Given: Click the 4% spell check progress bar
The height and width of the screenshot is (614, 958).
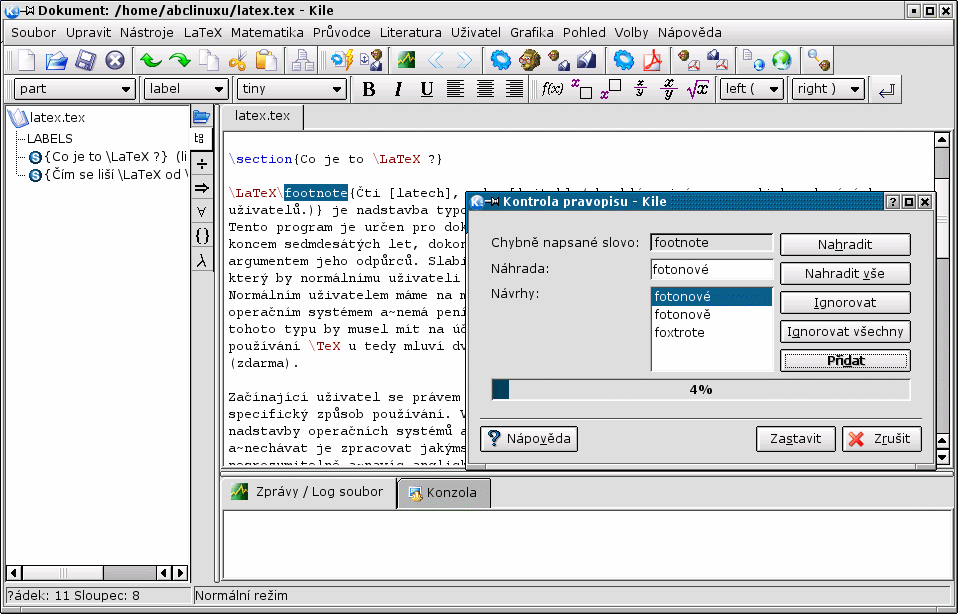Looking at the screenshot, I should [x=701, y=390].
